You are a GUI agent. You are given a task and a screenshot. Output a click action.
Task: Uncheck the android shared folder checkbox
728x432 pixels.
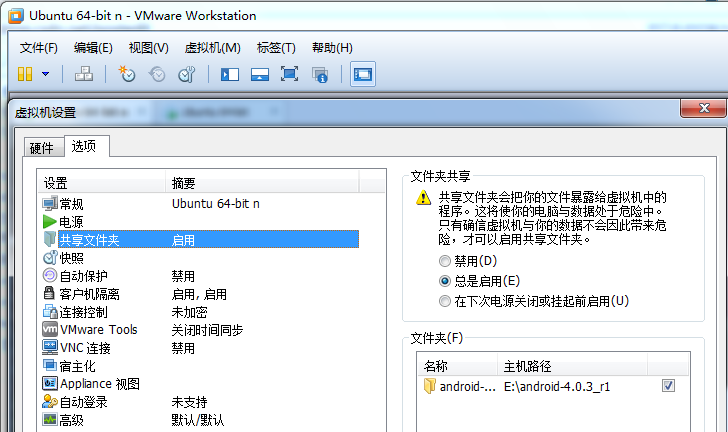click(668, 386)
